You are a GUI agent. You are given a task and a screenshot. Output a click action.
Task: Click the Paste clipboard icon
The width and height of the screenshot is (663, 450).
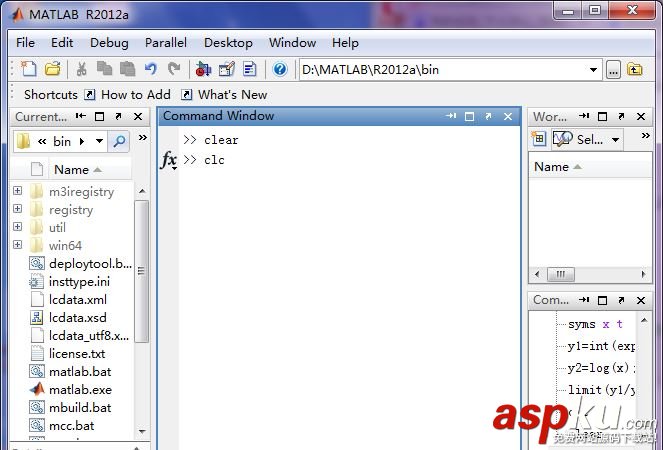click(x=127, y=69)
